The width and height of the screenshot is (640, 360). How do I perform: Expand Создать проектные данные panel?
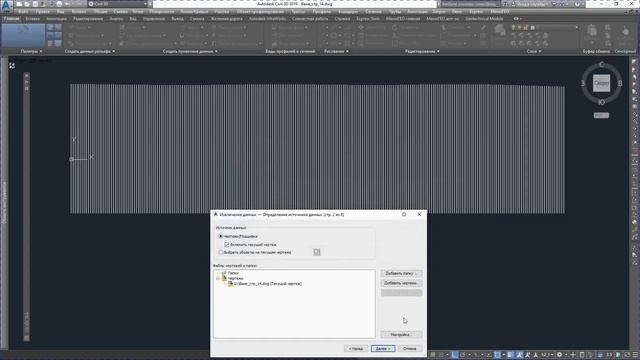pos(190,51)
